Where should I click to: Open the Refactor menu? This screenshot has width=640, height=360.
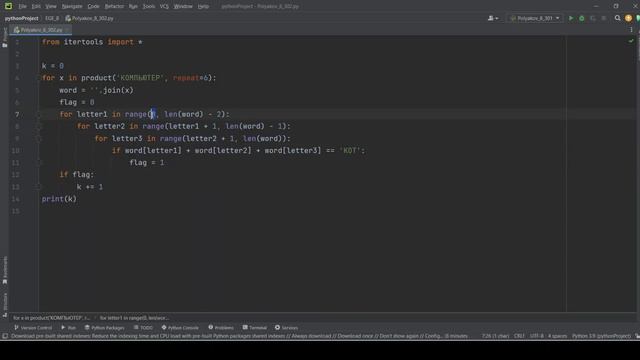pos(114,7)
